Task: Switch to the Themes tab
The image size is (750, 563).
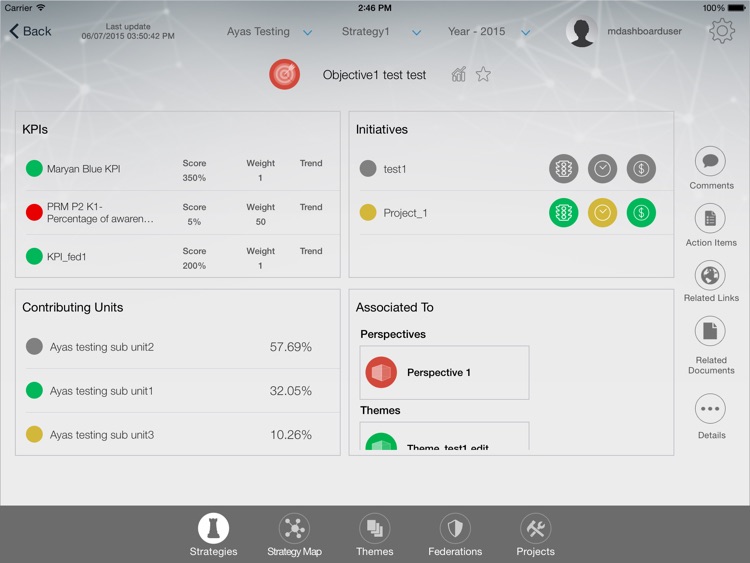Action: 375,535
